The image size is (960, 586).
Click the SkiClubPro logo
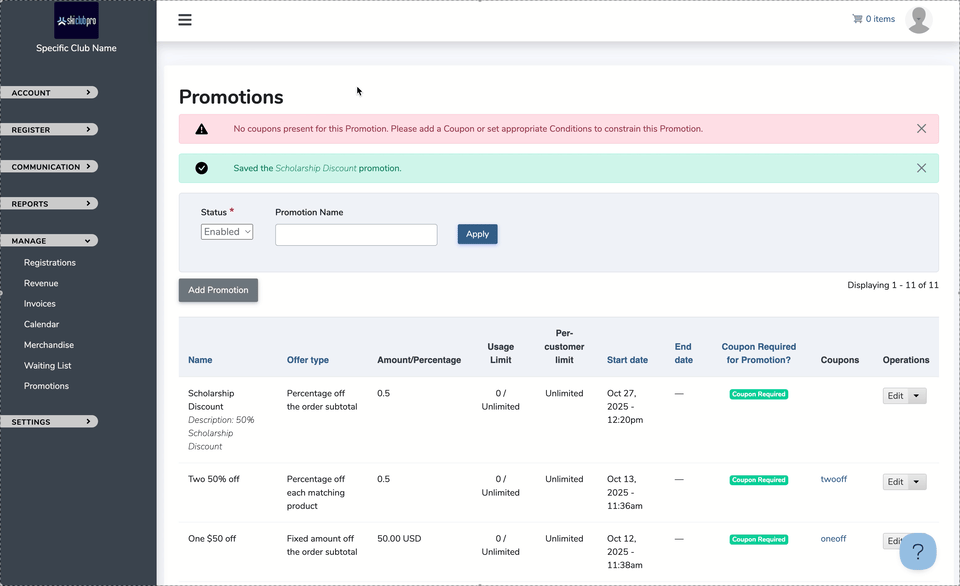pyautogui.click(x=76, y=21)
